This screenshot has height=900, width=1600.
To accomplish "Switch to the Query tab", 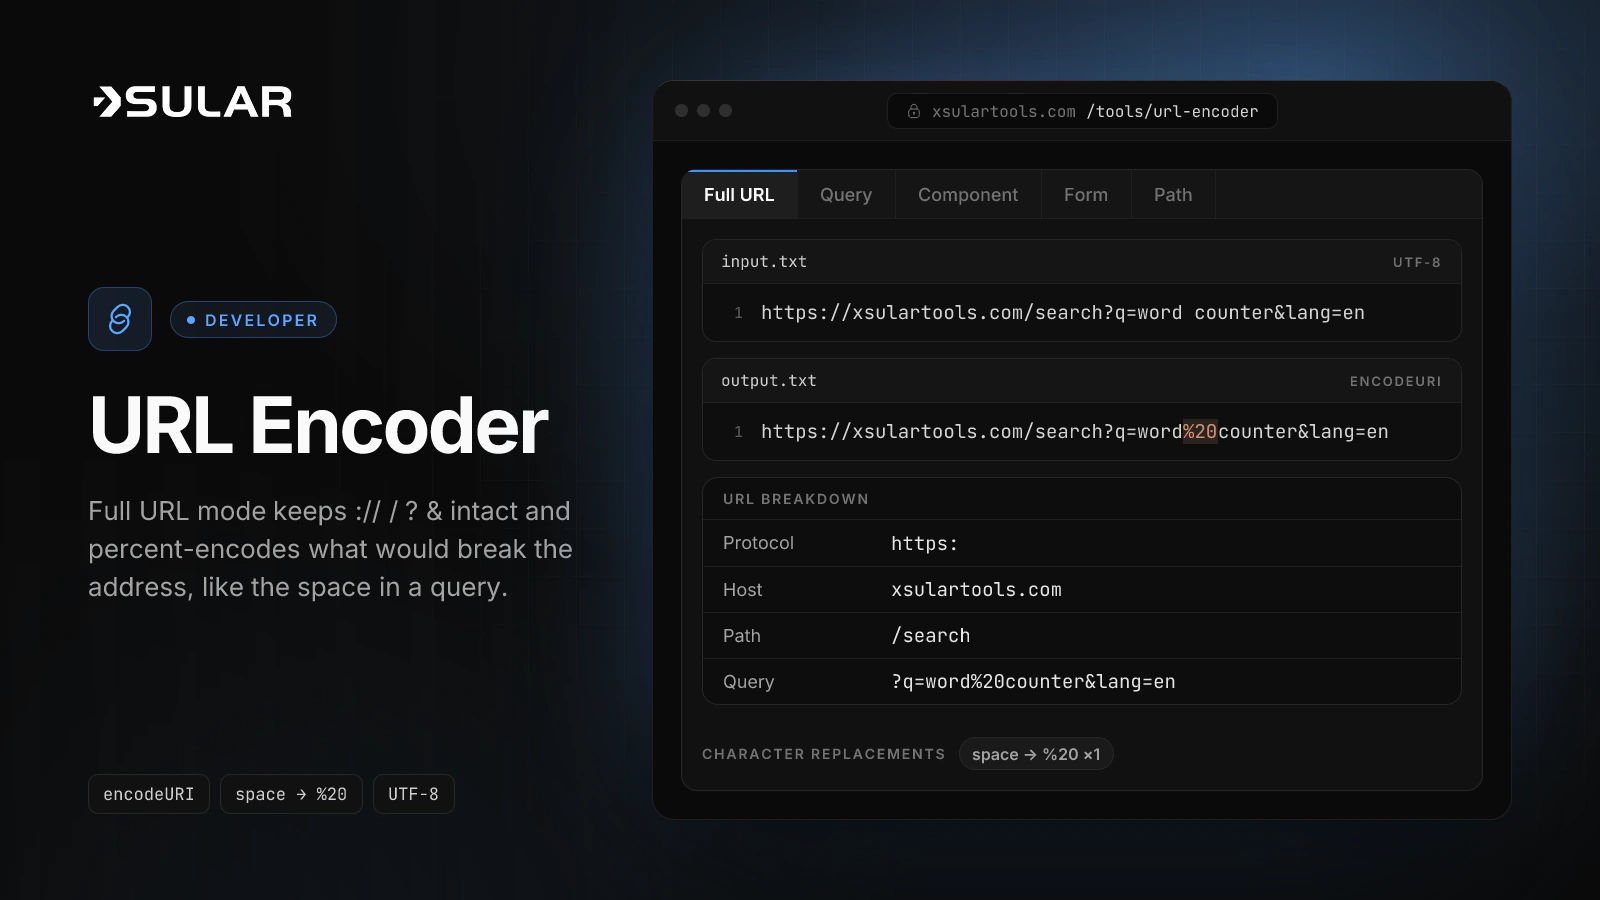I will 846,195.
